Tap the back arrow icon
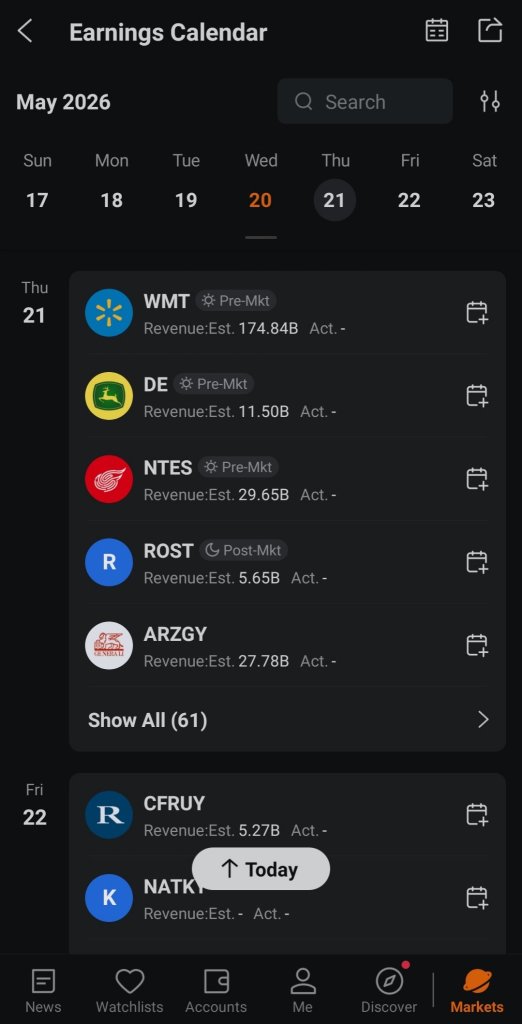 coord(25,31)
